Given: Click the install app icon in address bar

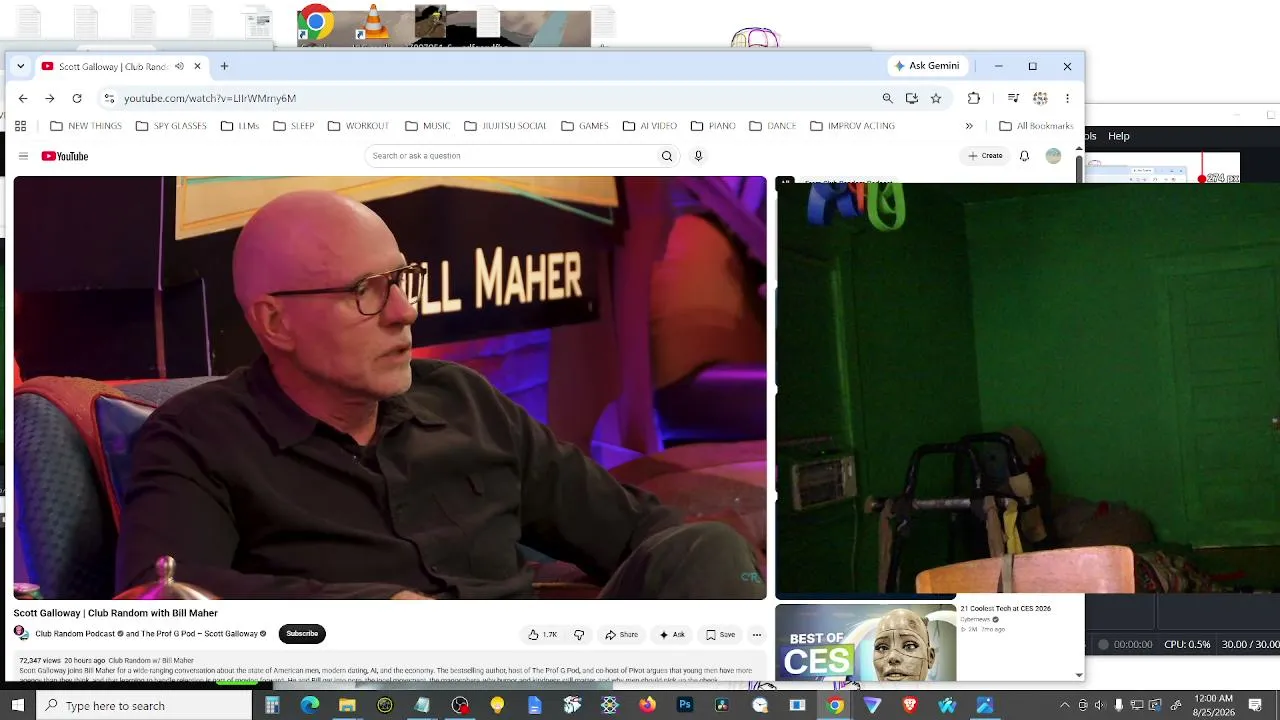Looking at the screenshot, I should pyautogui.click(x=912, y=98).
